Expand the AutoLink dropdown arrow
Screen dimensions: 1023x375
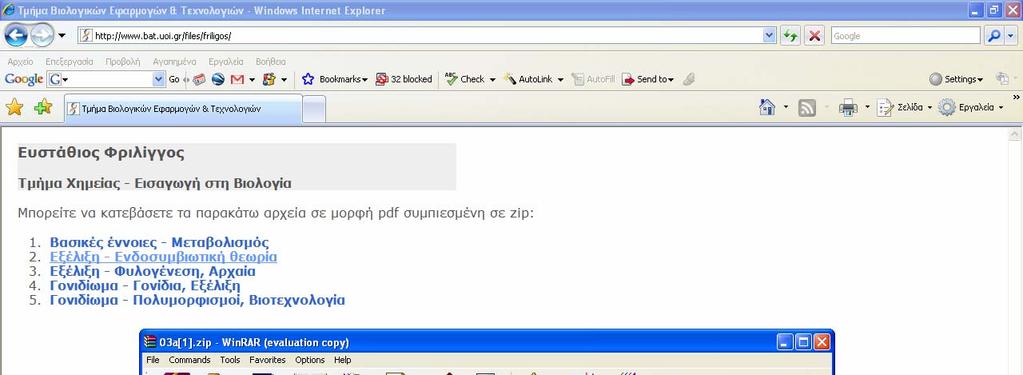click(560, 80)
